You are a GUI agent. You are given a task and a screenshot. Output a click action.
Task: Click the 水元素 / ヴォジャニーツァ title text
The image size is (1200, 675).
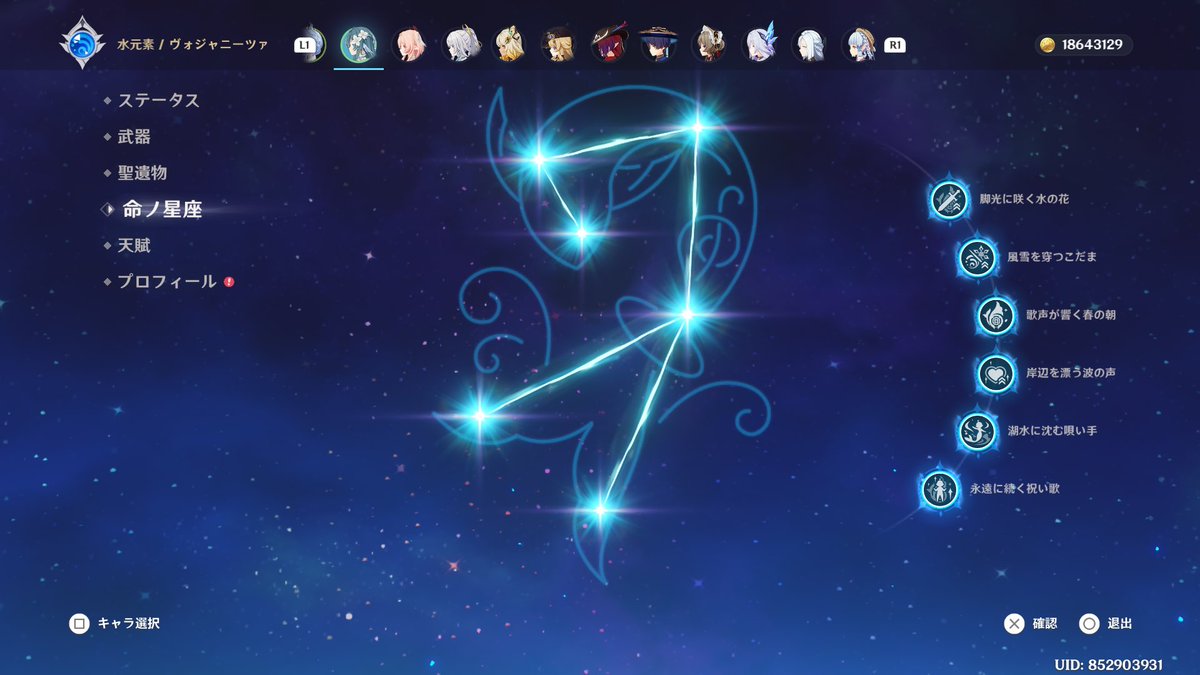(194, 45)
